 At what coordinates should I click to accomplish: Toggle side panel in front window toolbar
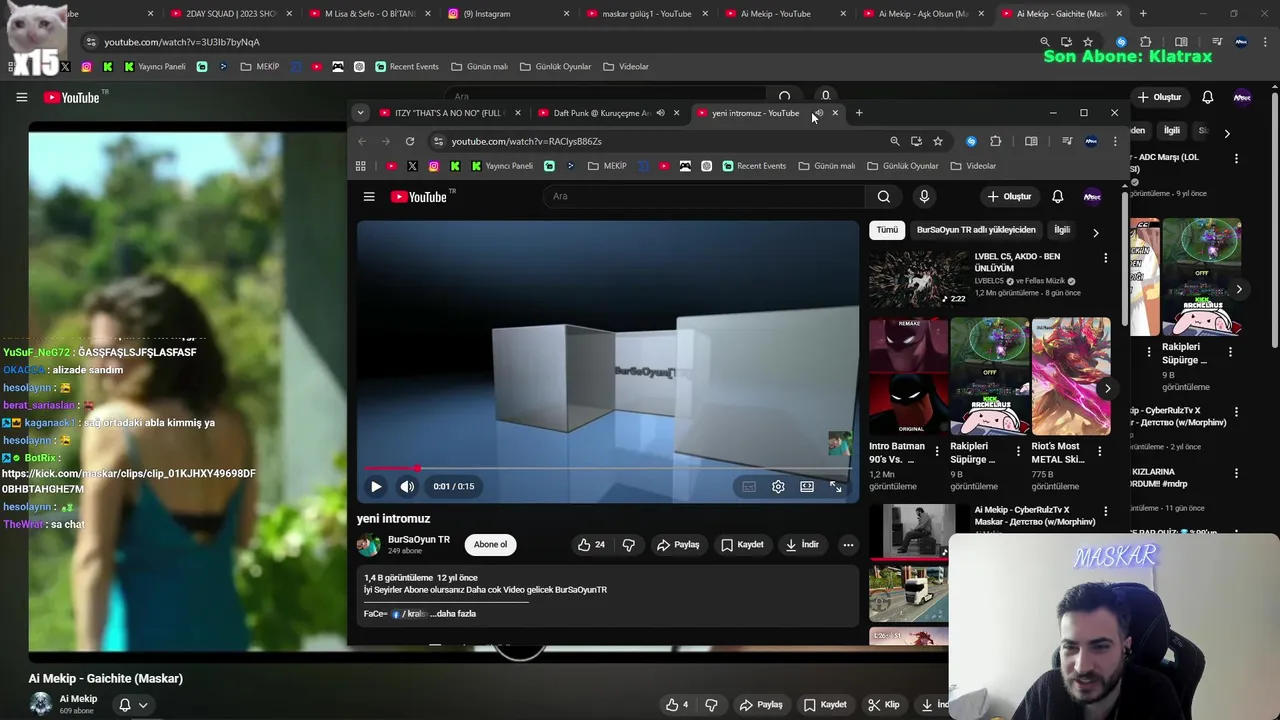1031,141
